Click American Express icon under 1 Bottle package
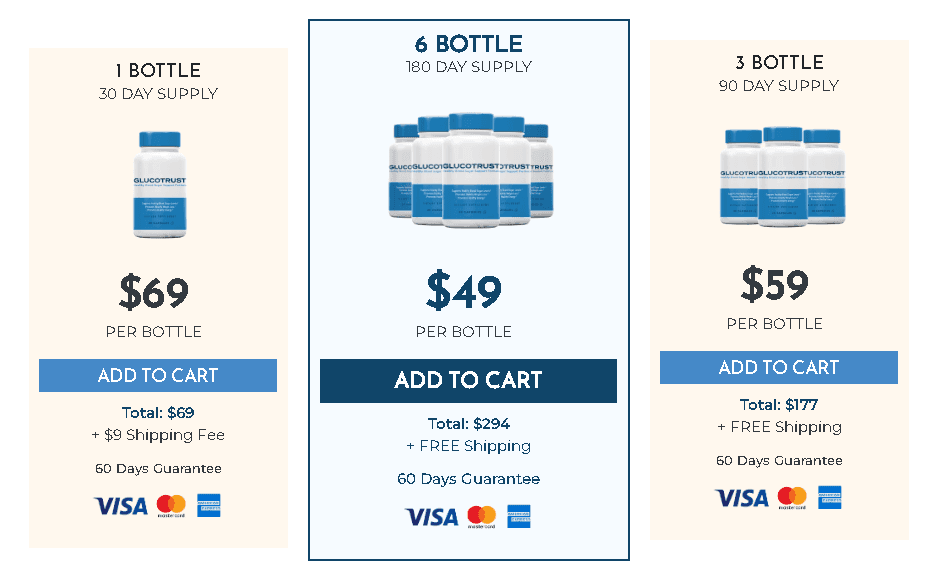The image size is (943, 566). [209, 506]
